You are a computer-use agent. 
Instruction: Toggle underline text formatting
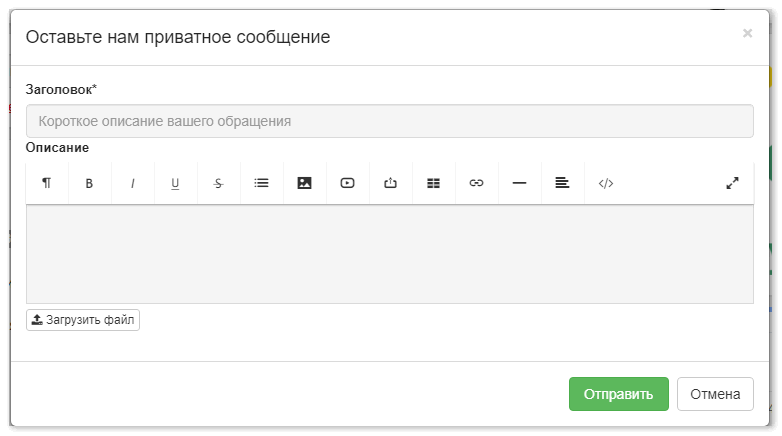tap(175, 183)
